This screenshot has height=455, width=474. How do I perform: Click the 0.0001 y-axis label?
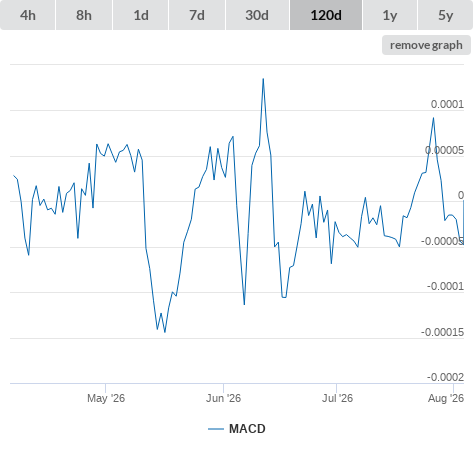[447, 104]
